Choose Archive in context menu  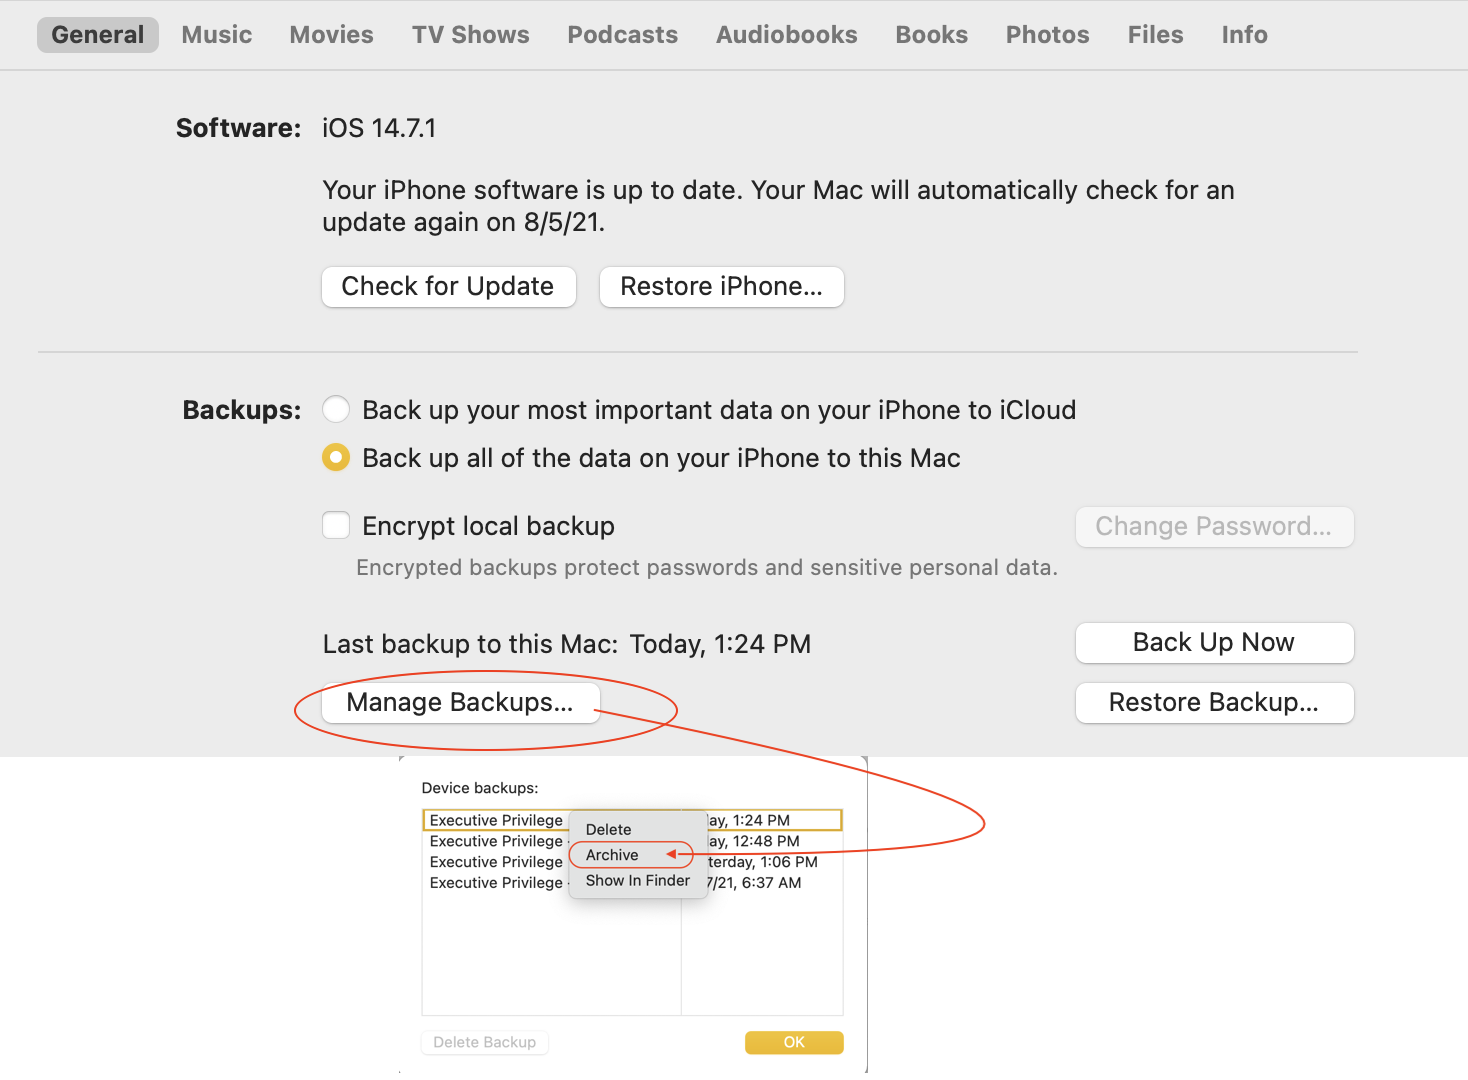pyautogui.click(x=612, y=855)
